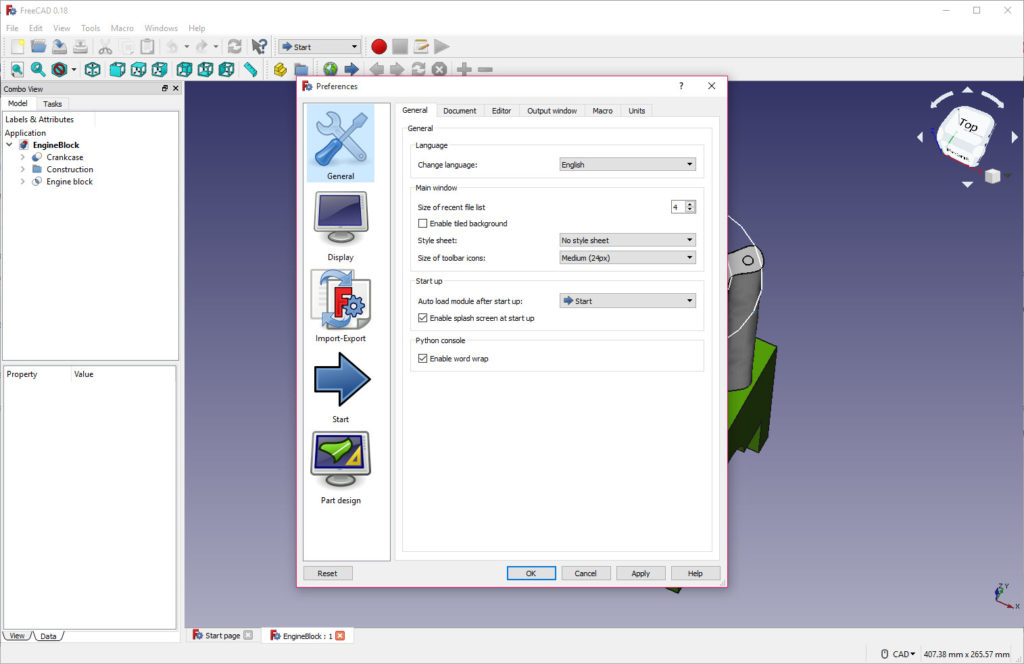Open the Auto load module dropdown
Viewport: 1024px width, 664px height.
(627, 301)
